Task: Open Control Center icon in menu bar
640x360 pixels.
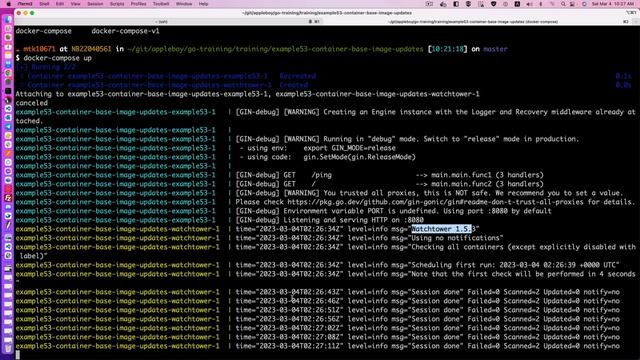Action: coord(573,4)
